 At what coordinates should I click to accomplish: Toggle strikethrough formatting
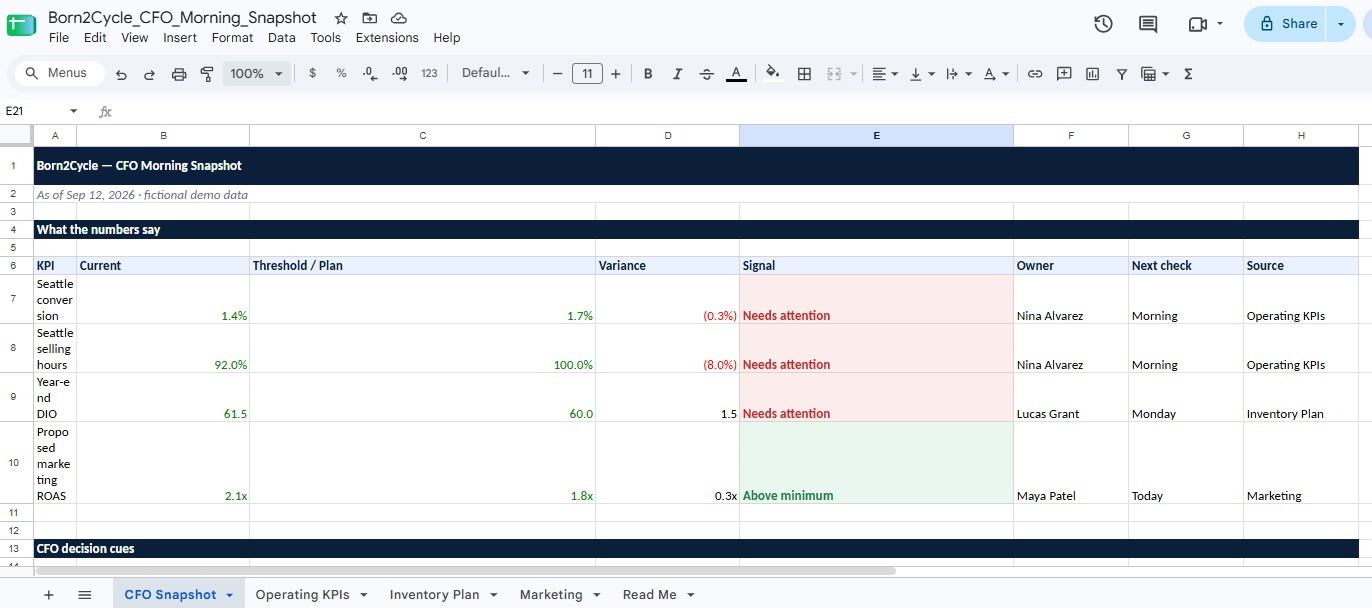click(x=707, y=74)
